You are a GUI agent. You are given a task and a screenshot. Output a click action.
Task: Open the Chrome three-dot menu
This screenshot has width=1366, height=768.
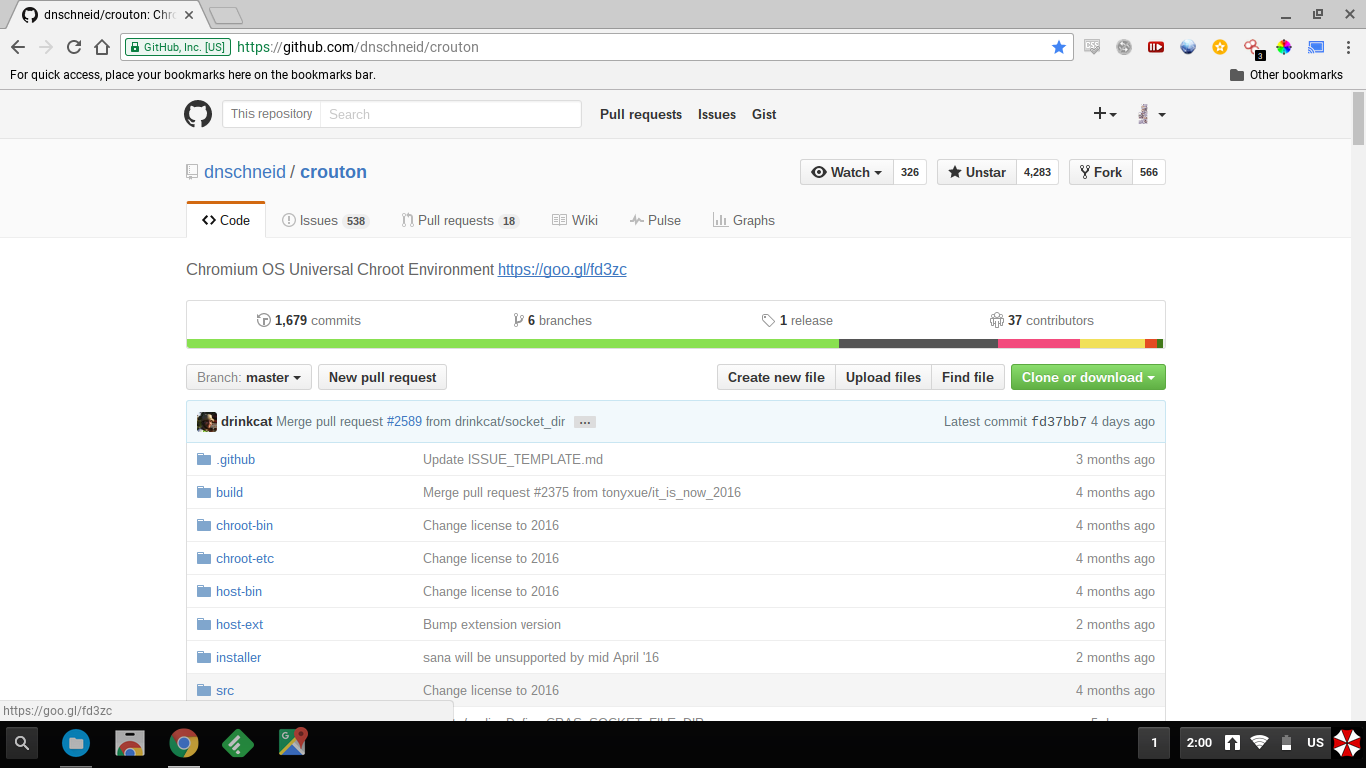pos(1346,47)
